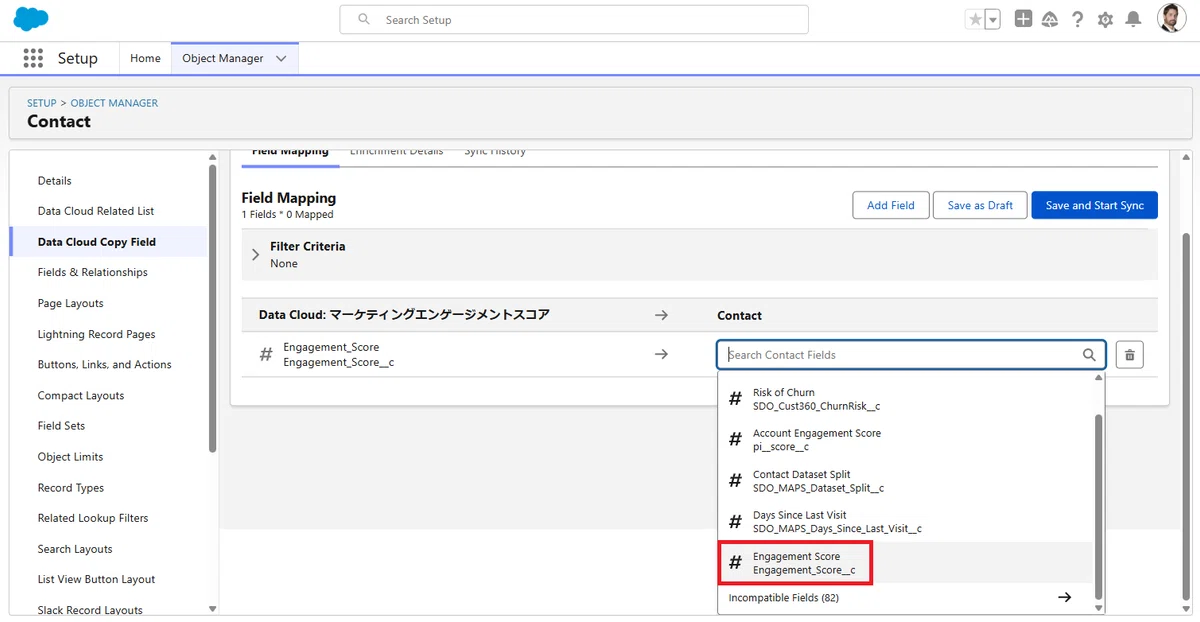1200x622 pixels.
Task: Select the Object Manager tab
Action: [x=223, y=58]
